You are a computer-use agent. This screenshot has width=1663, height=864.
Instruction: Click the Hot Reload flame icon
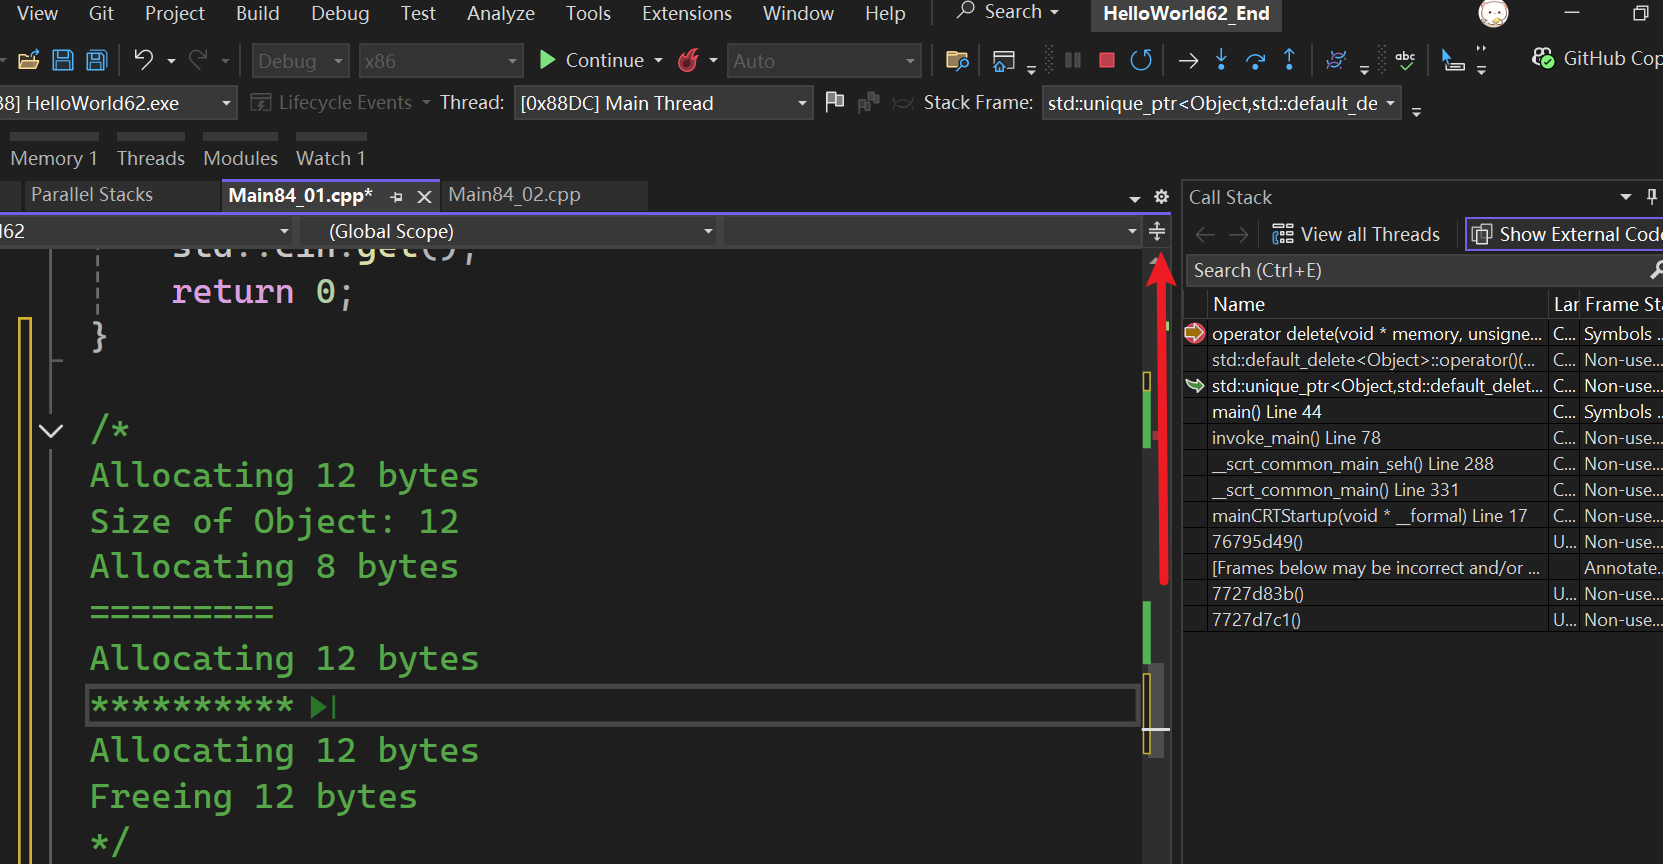688,61
